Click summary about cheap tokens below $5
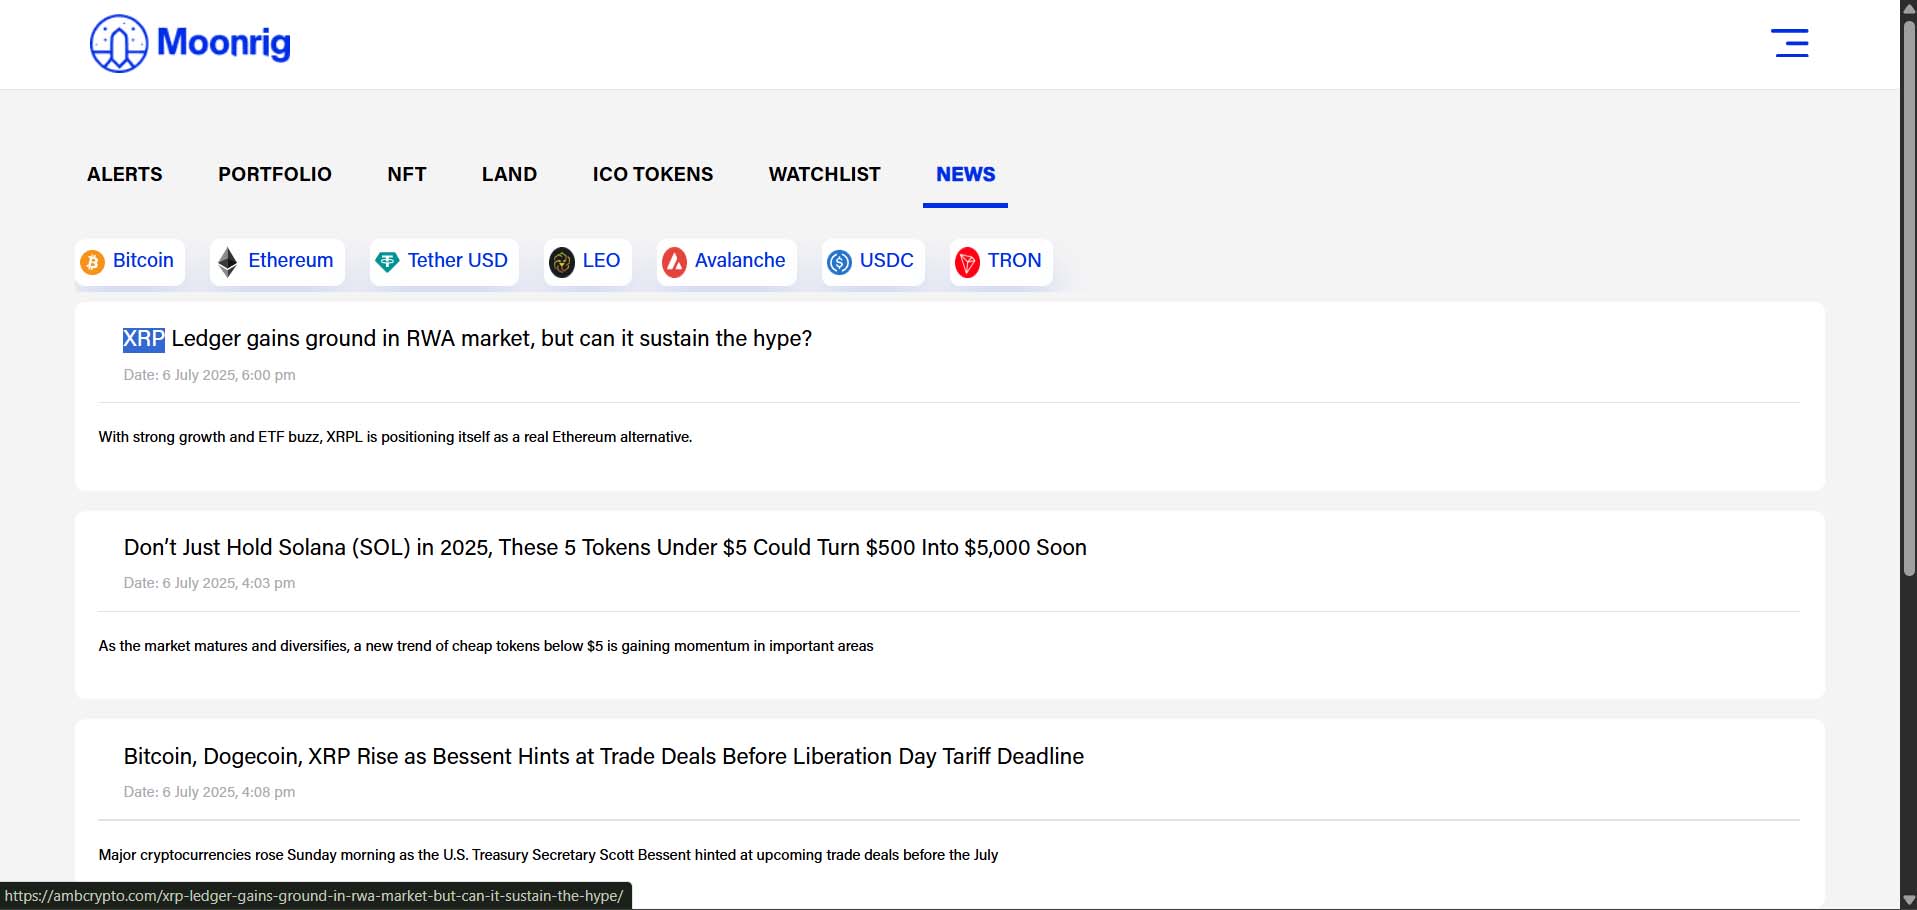1917x910 pixels. click(x=486, y=646)
